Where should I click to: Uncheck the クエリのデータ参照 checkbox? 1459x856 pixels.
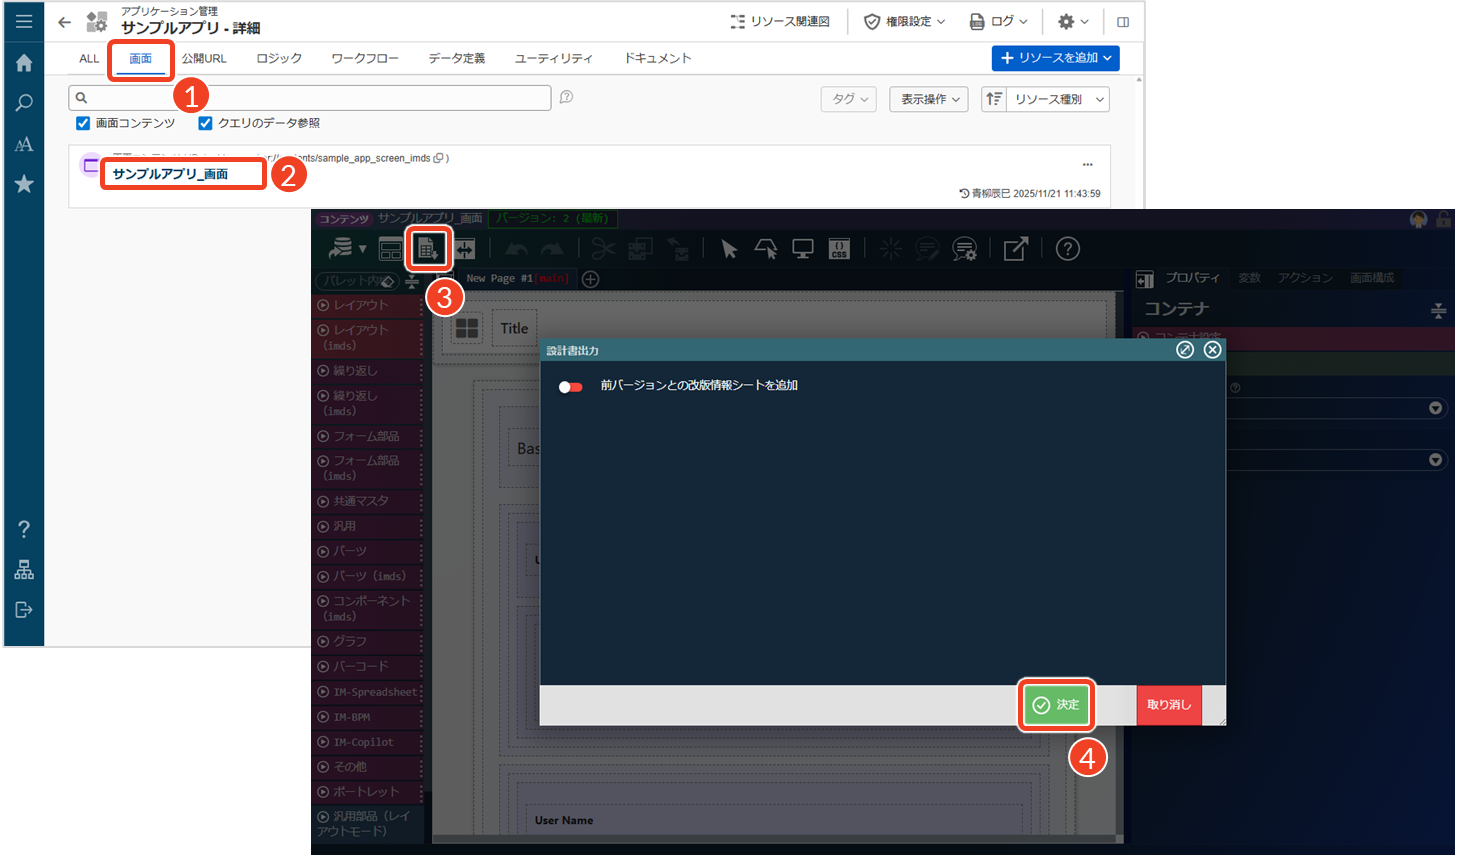click(x=205, y=123)
